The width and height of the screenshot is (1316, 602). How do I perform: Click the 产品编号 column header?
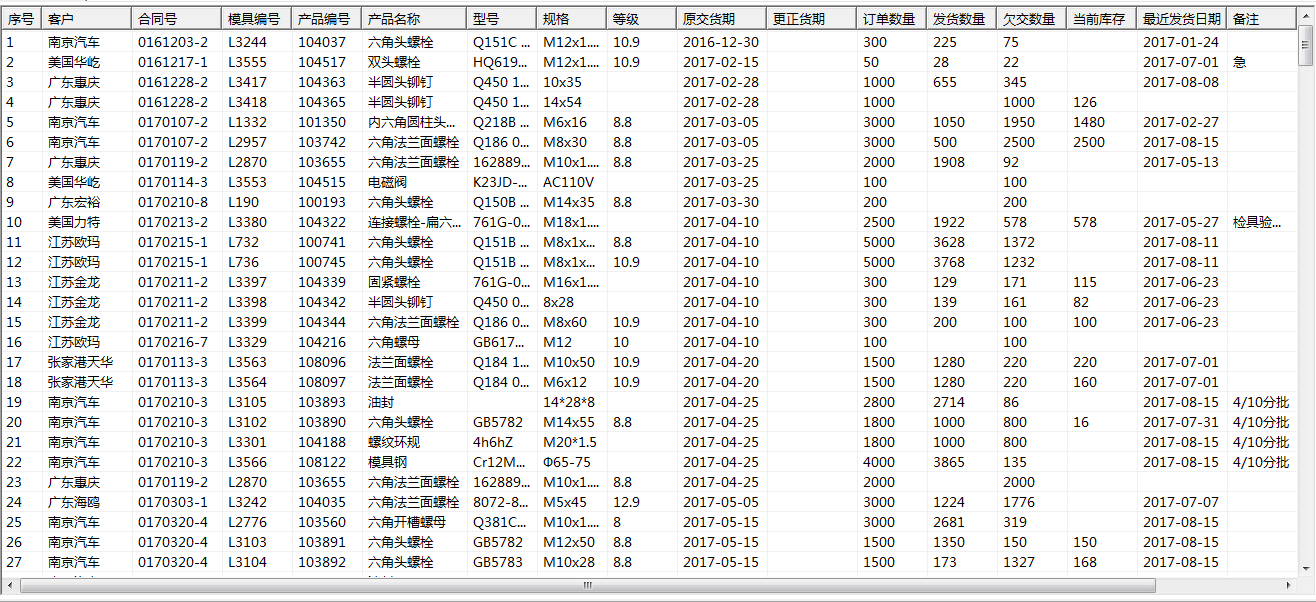[327, 19]
